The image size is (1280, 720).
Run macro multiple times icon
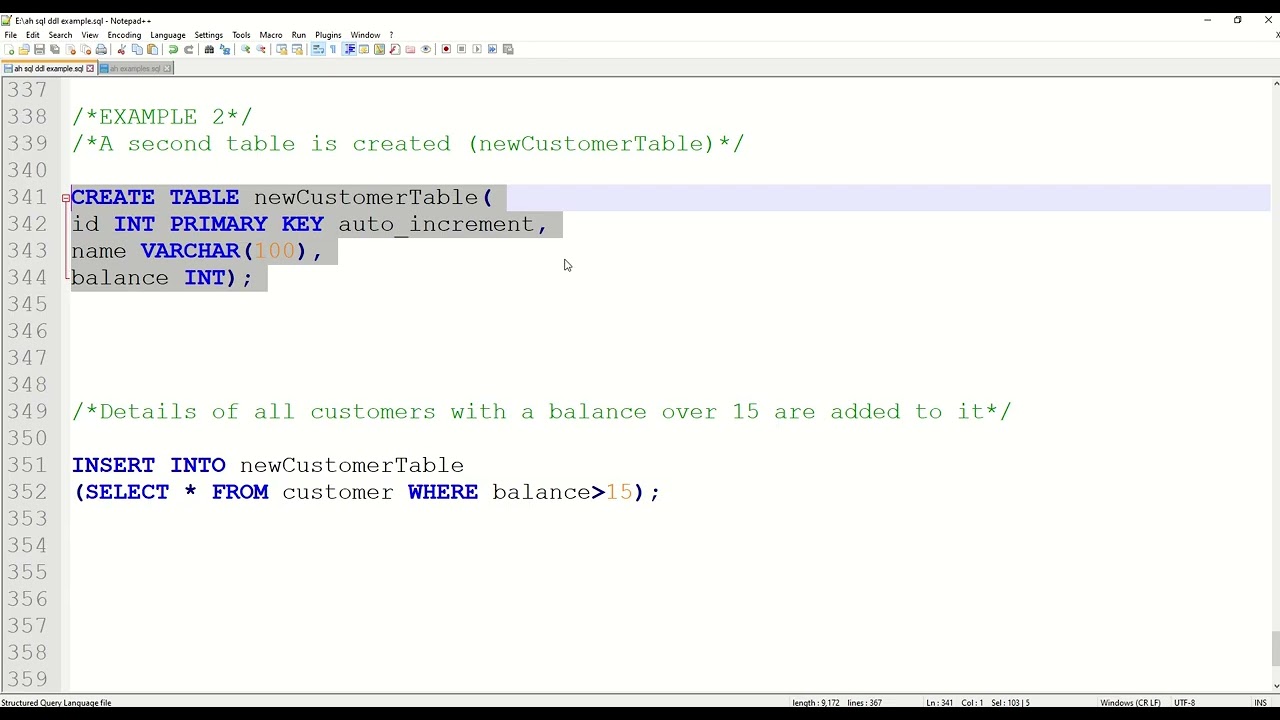click(492, 49)
